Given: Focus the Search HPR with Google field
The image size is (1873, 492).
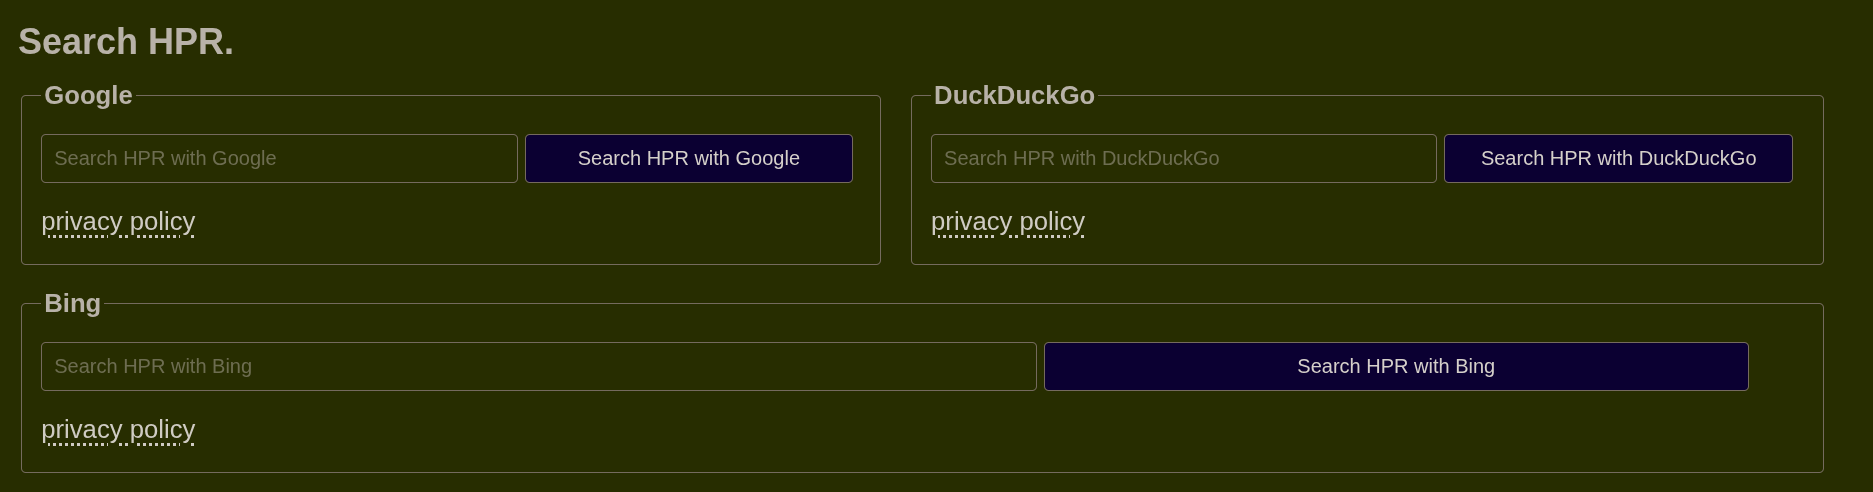Looking at the screenshot, I should point(279,158).
